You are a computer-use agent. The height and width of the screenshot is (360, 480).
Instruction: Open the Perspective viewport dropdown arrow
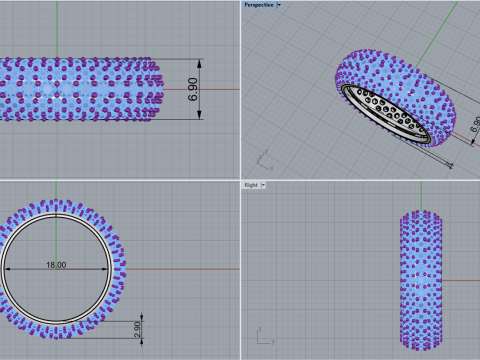point(279,5)
